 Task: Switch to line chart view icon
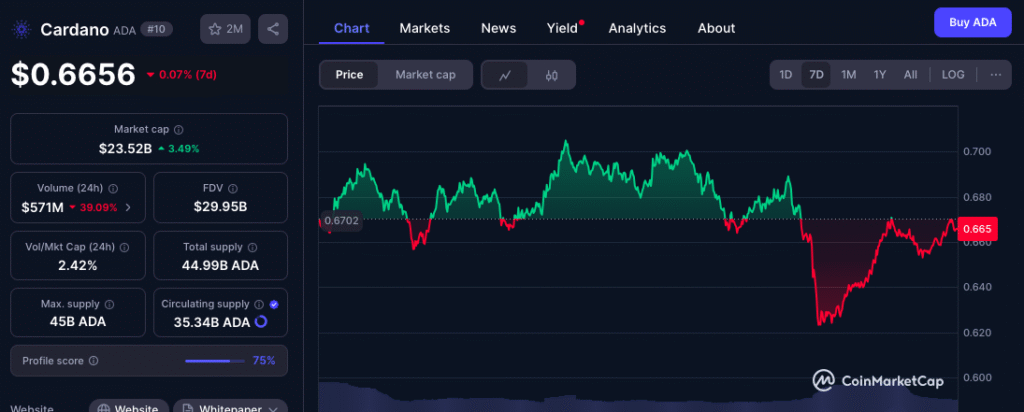505,76
